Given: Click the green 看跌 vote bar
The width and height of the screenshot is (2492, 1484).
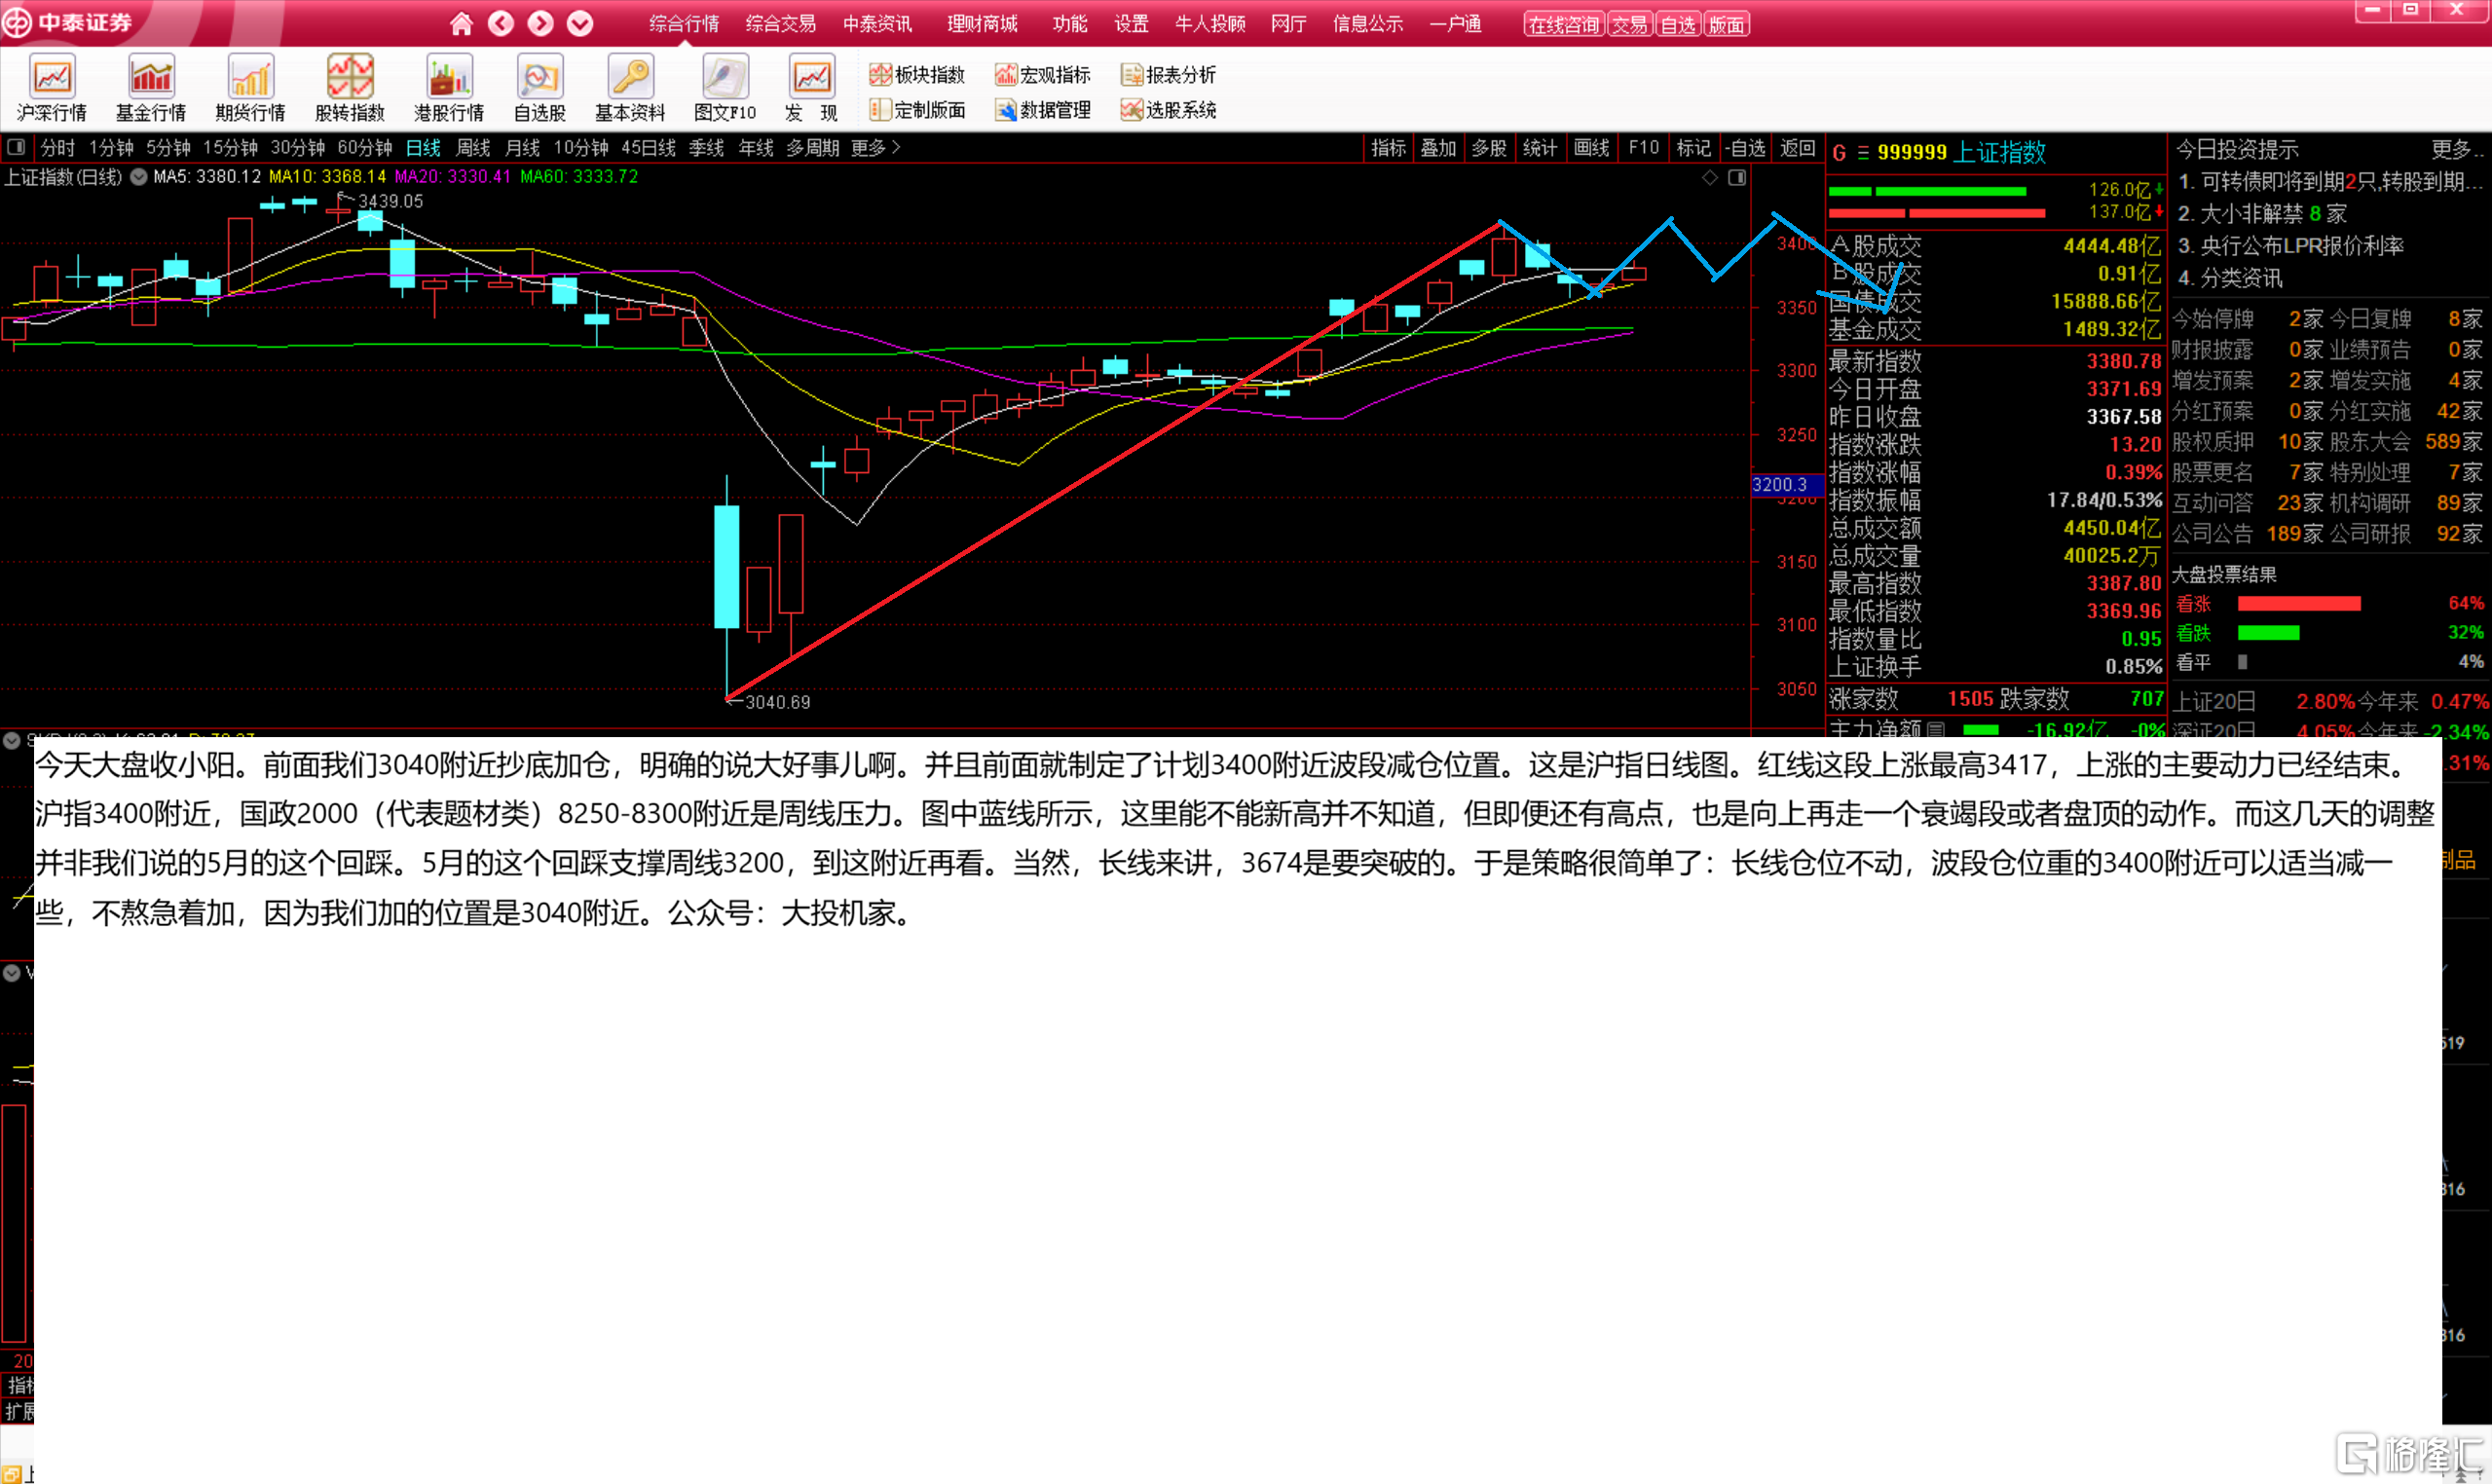Looking at the screenshot, I should 2268,633.
